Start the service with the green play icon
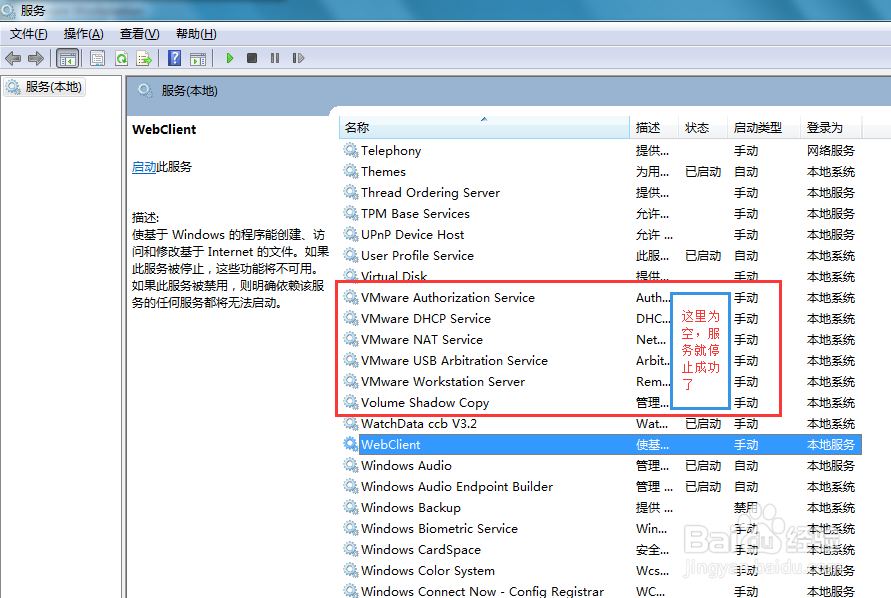This screenshot has width=891, height=598. click(230, 57)
